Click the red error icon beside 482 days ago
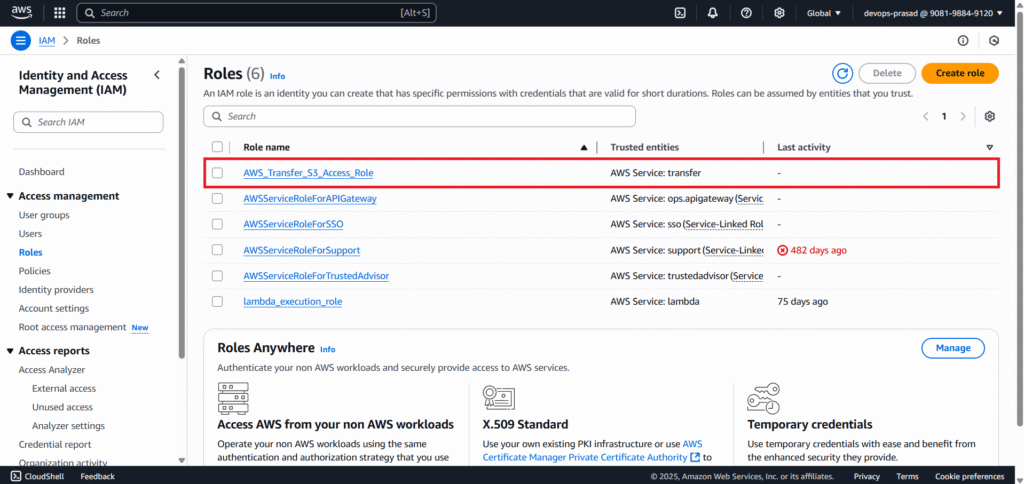 point(782,250)
